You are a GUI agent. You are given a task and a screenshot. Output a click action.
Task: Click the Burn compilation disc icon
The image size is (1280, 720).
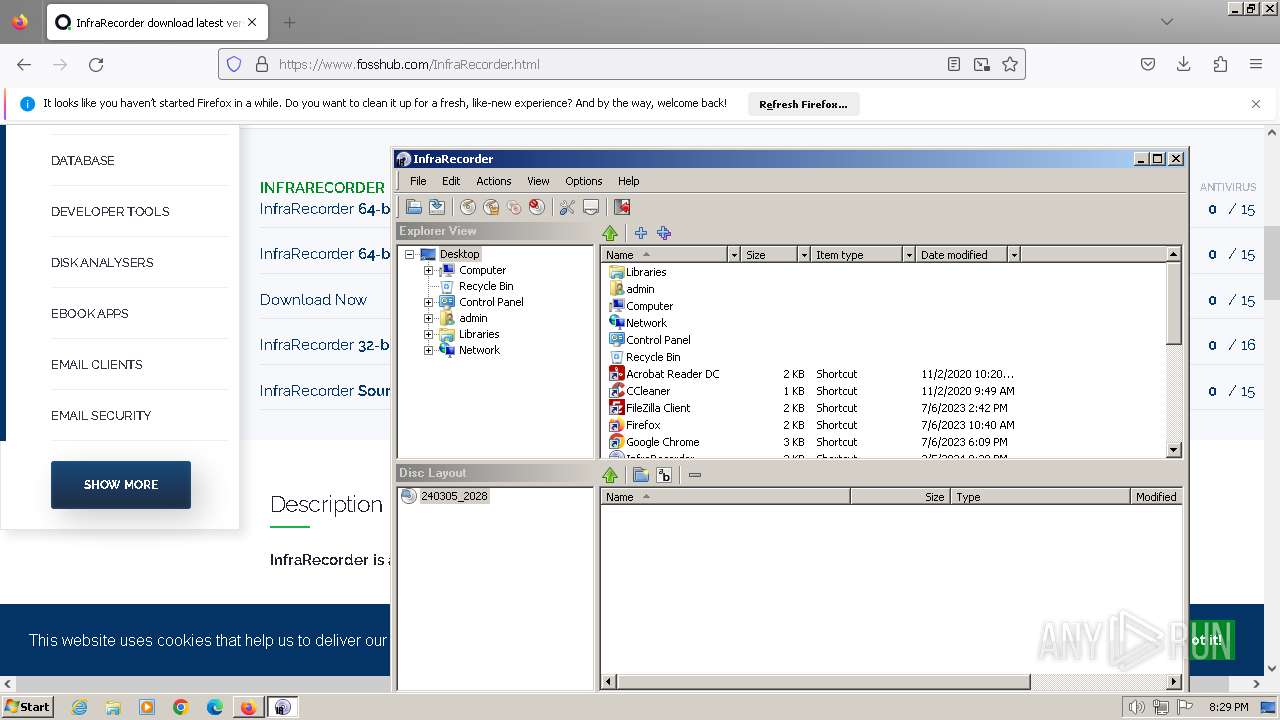tap(467, 207)
